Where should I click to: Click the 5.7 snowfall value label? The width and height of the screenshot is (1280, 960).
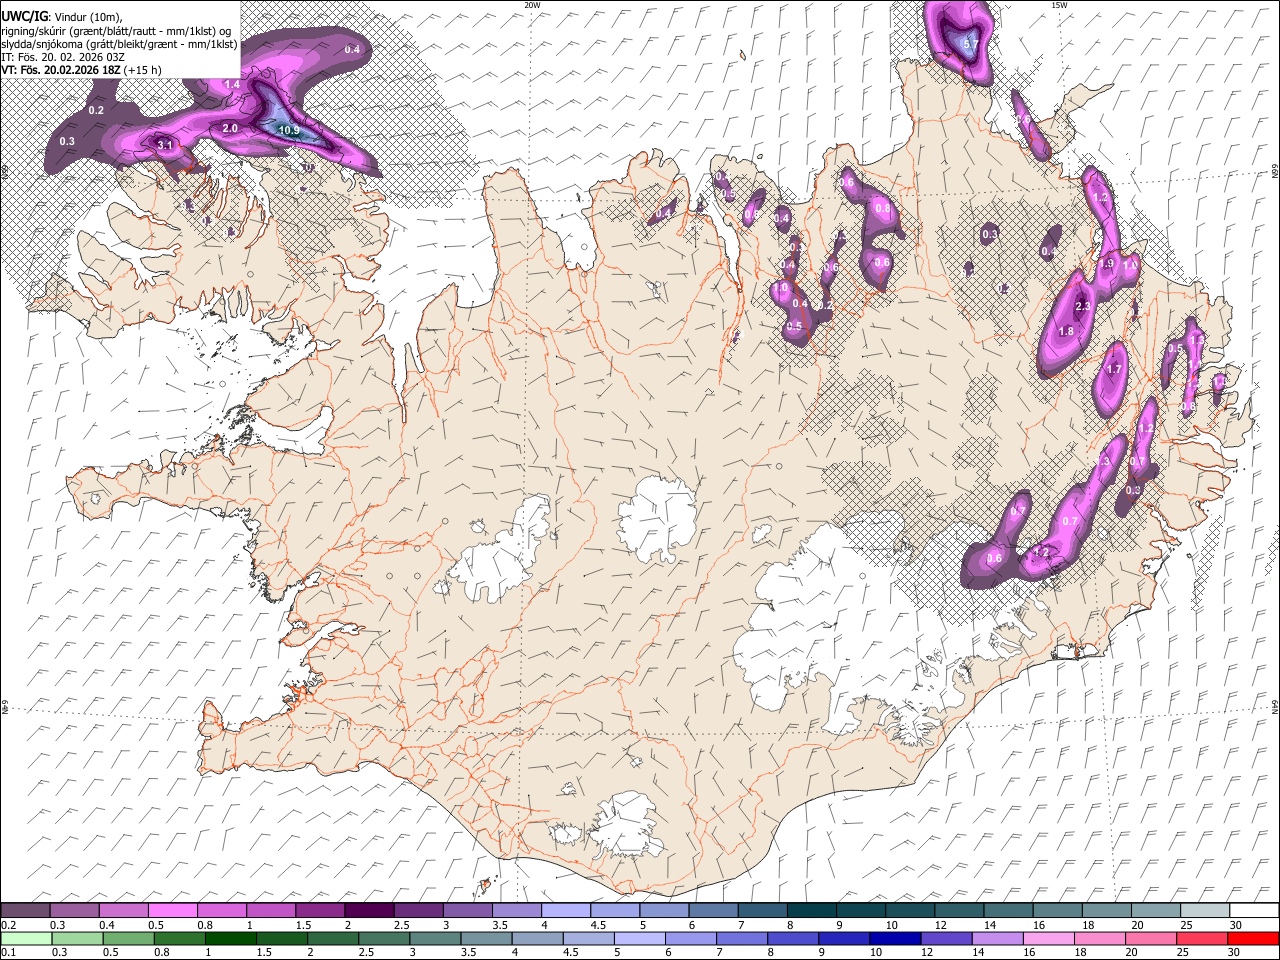tap(970, 44)
